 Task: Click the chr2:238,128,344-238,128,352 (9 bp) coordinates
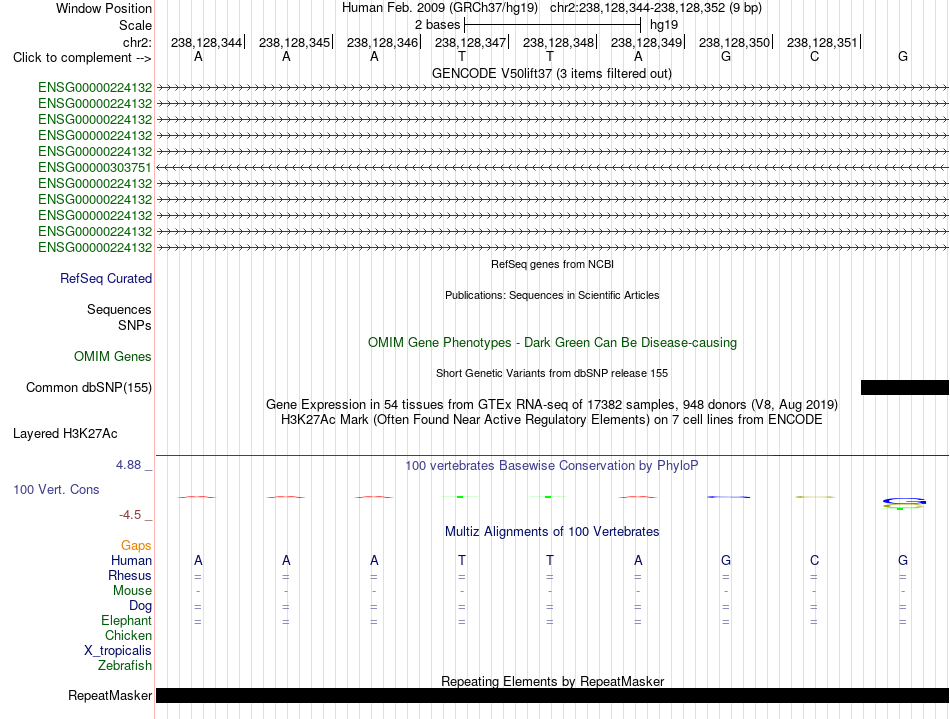pyautogui.click(x=656, y=8)
